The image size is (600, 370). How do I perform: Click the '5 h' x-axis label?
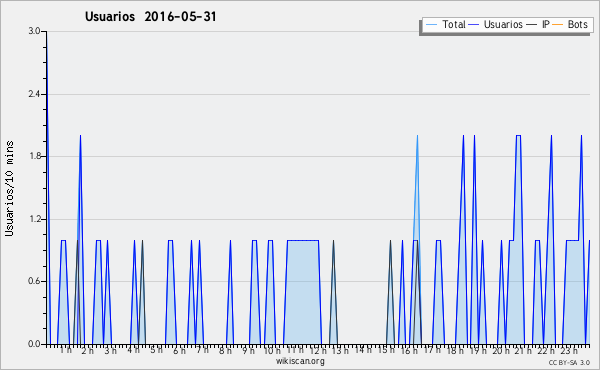(x=156, y=350)
